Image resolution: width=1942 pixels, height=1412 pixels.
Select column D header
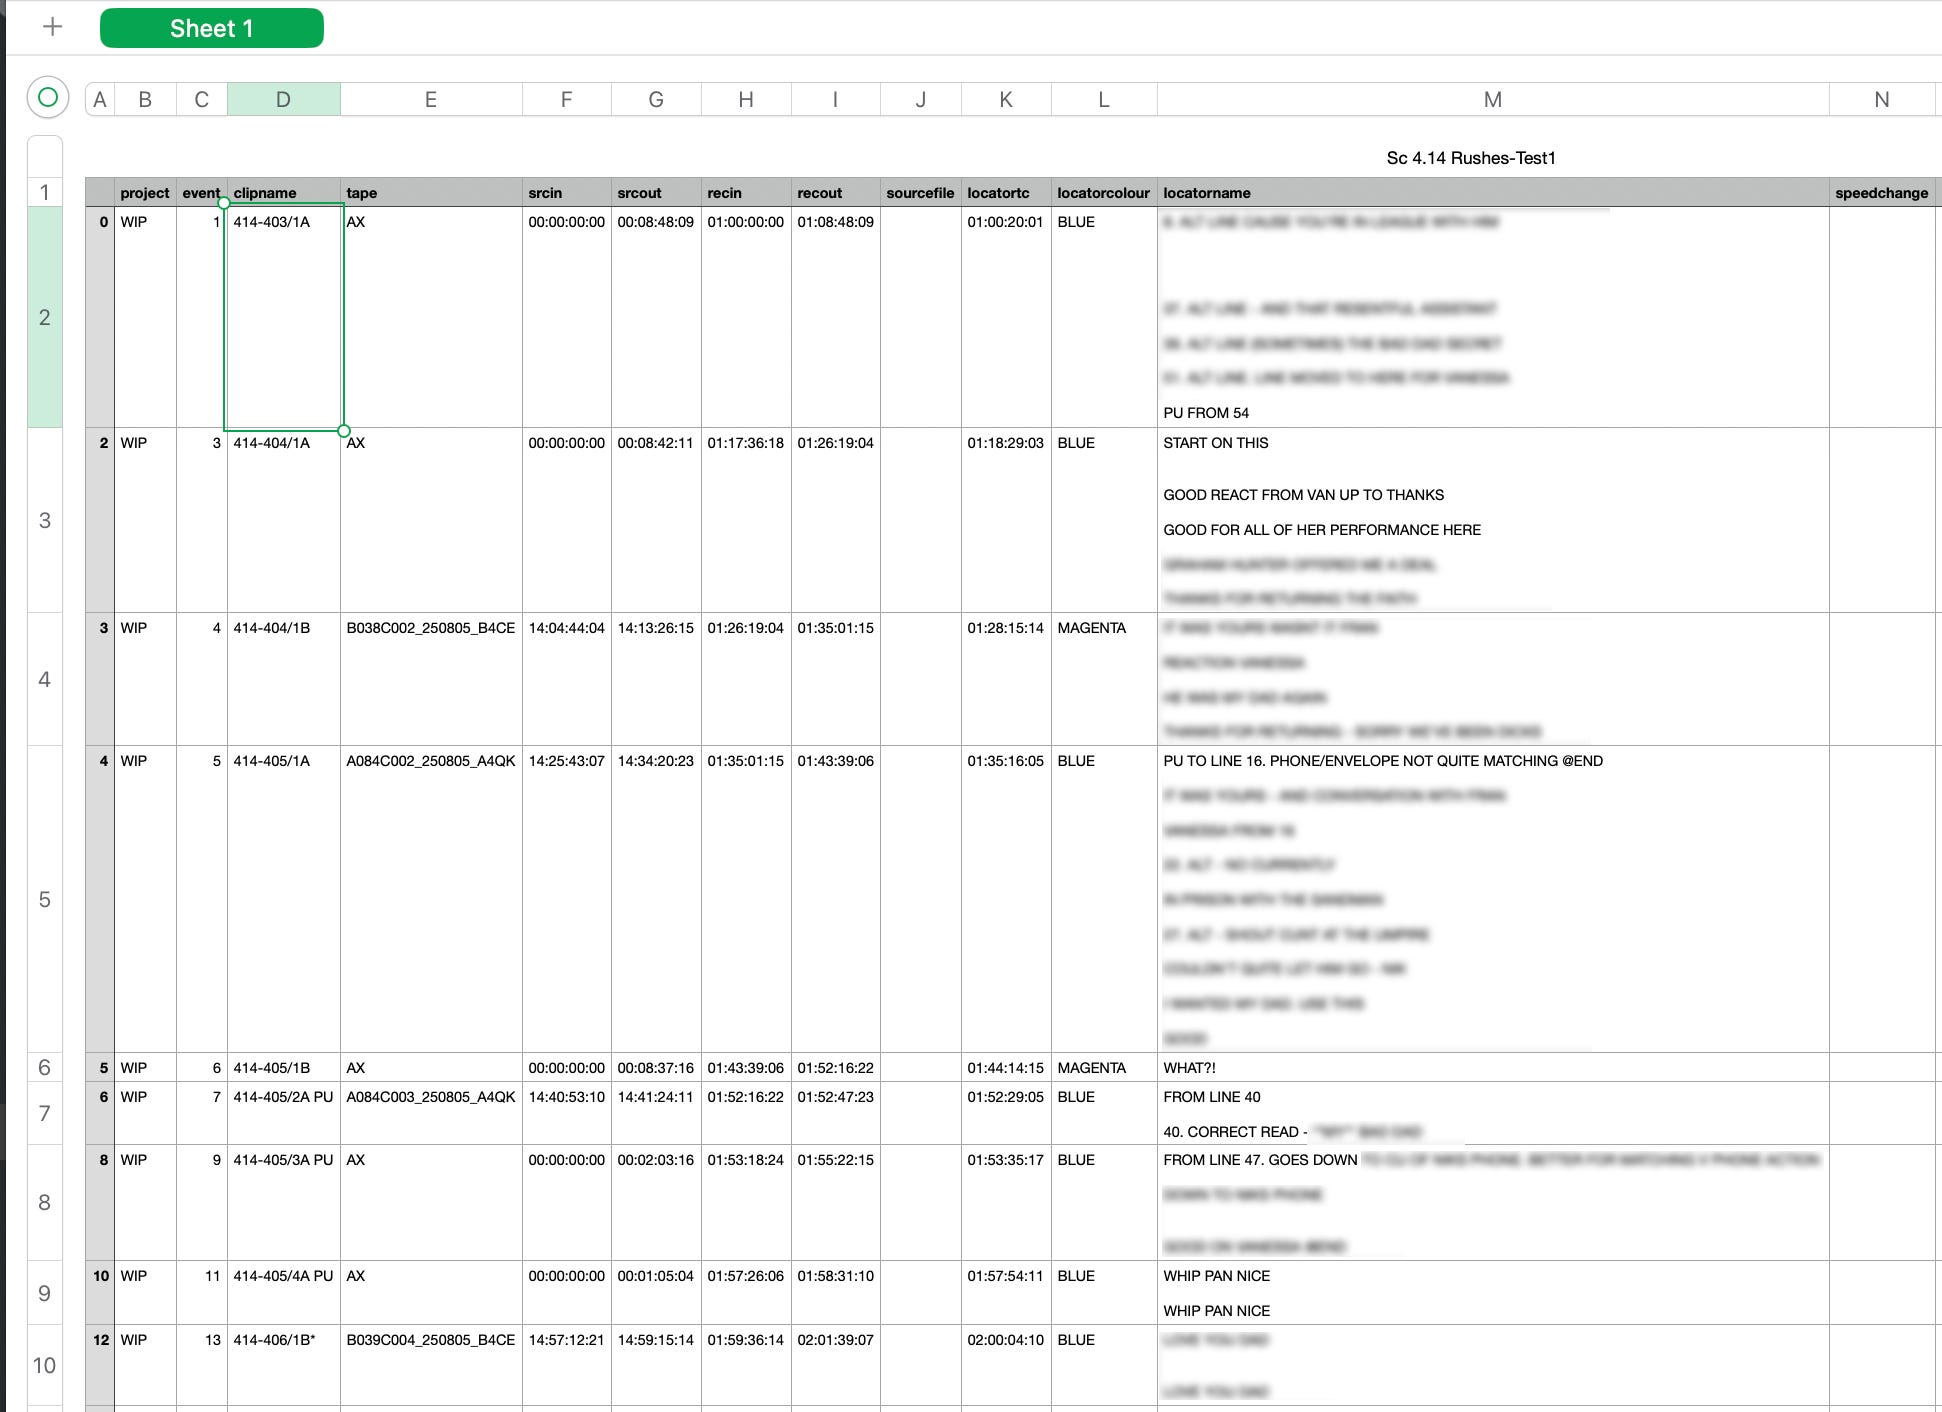point(283,99)
